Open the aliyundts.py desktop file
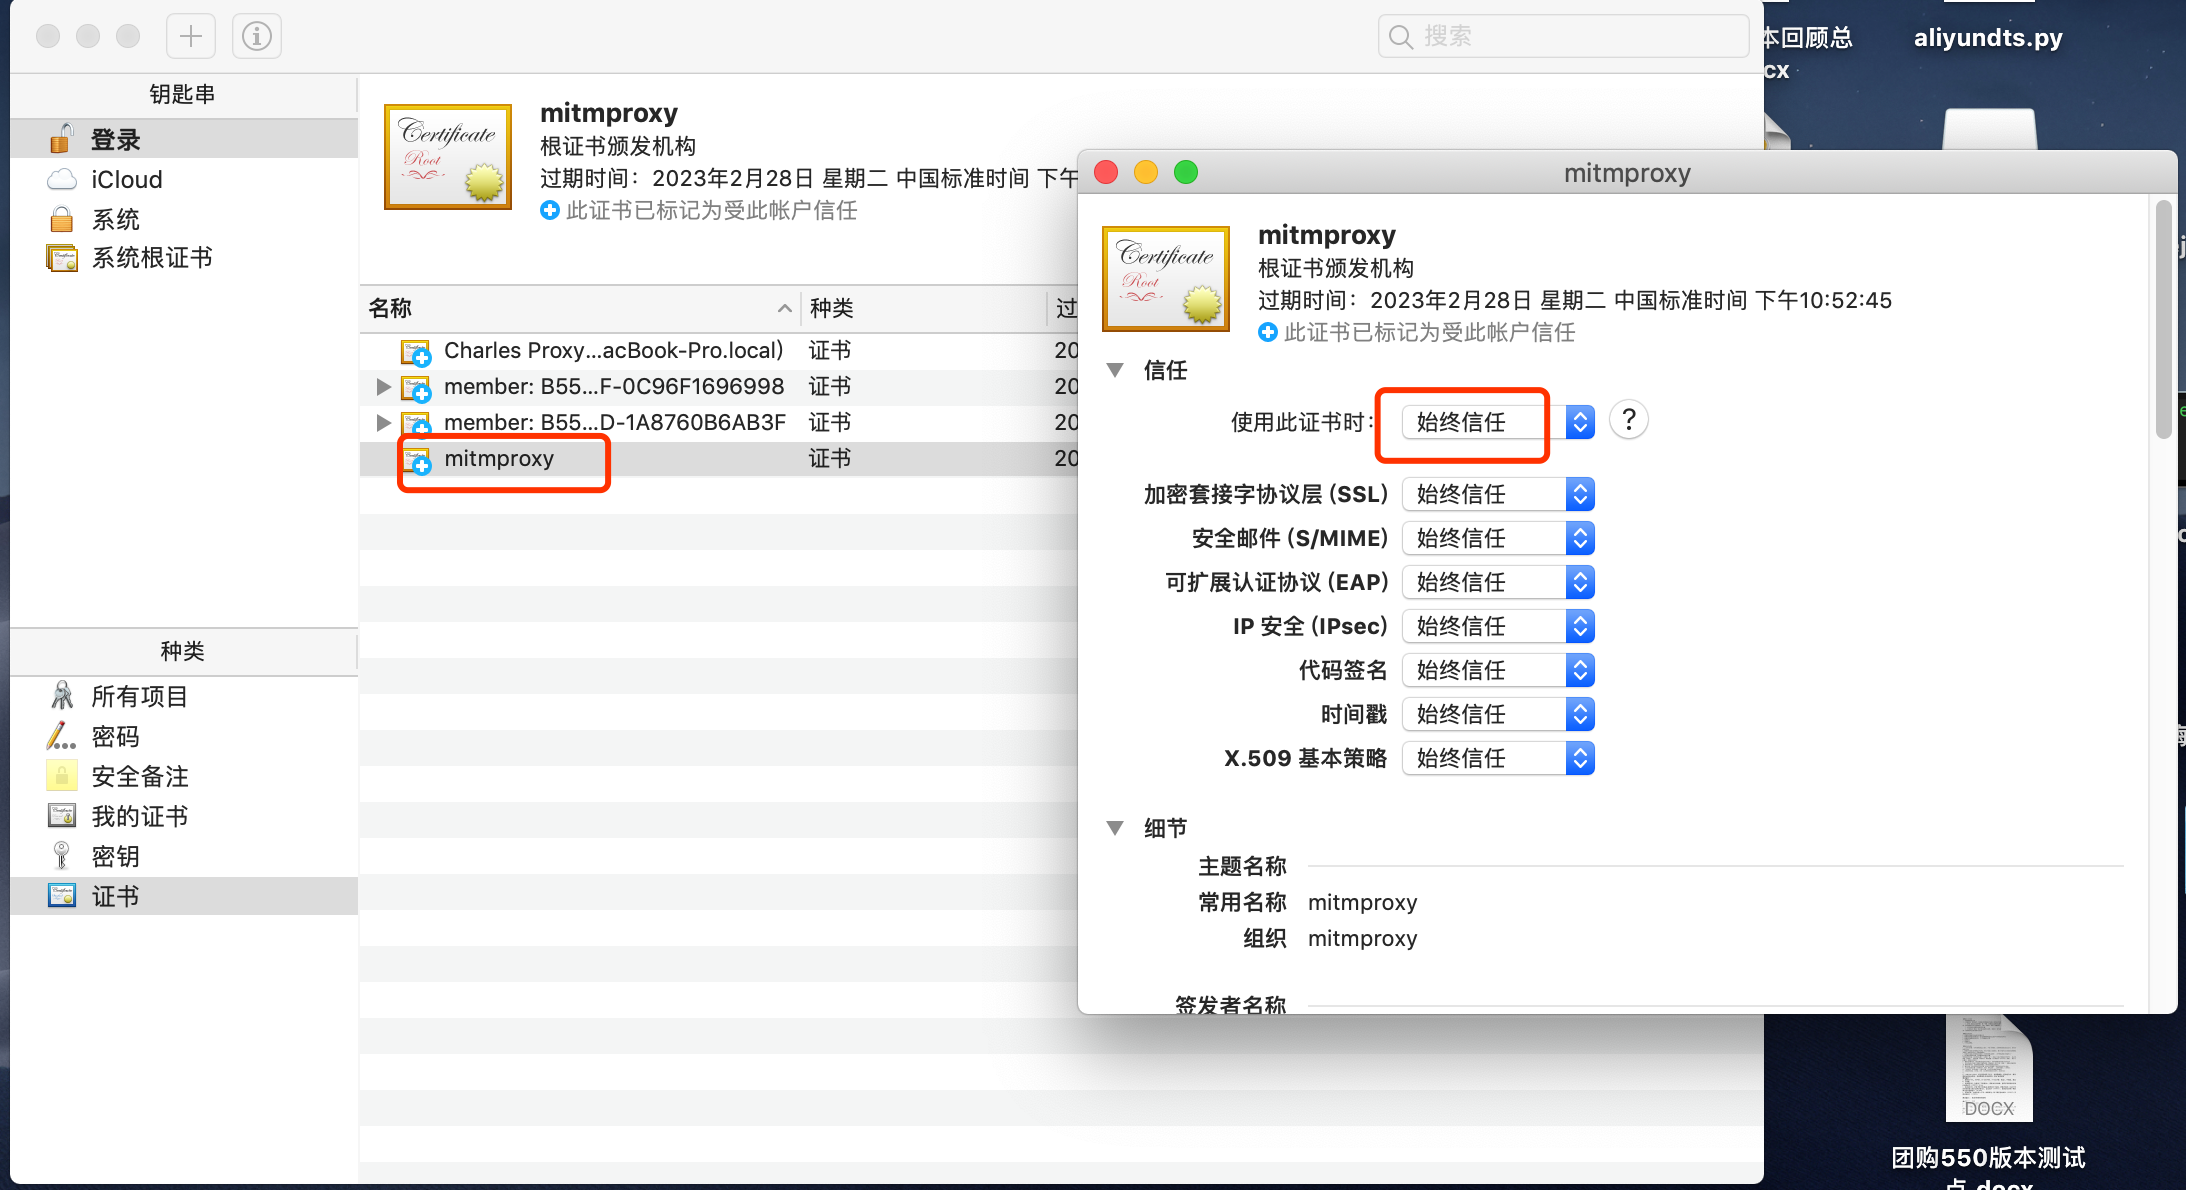This screenshot has height=1190, width=2186. (1988, 38)
